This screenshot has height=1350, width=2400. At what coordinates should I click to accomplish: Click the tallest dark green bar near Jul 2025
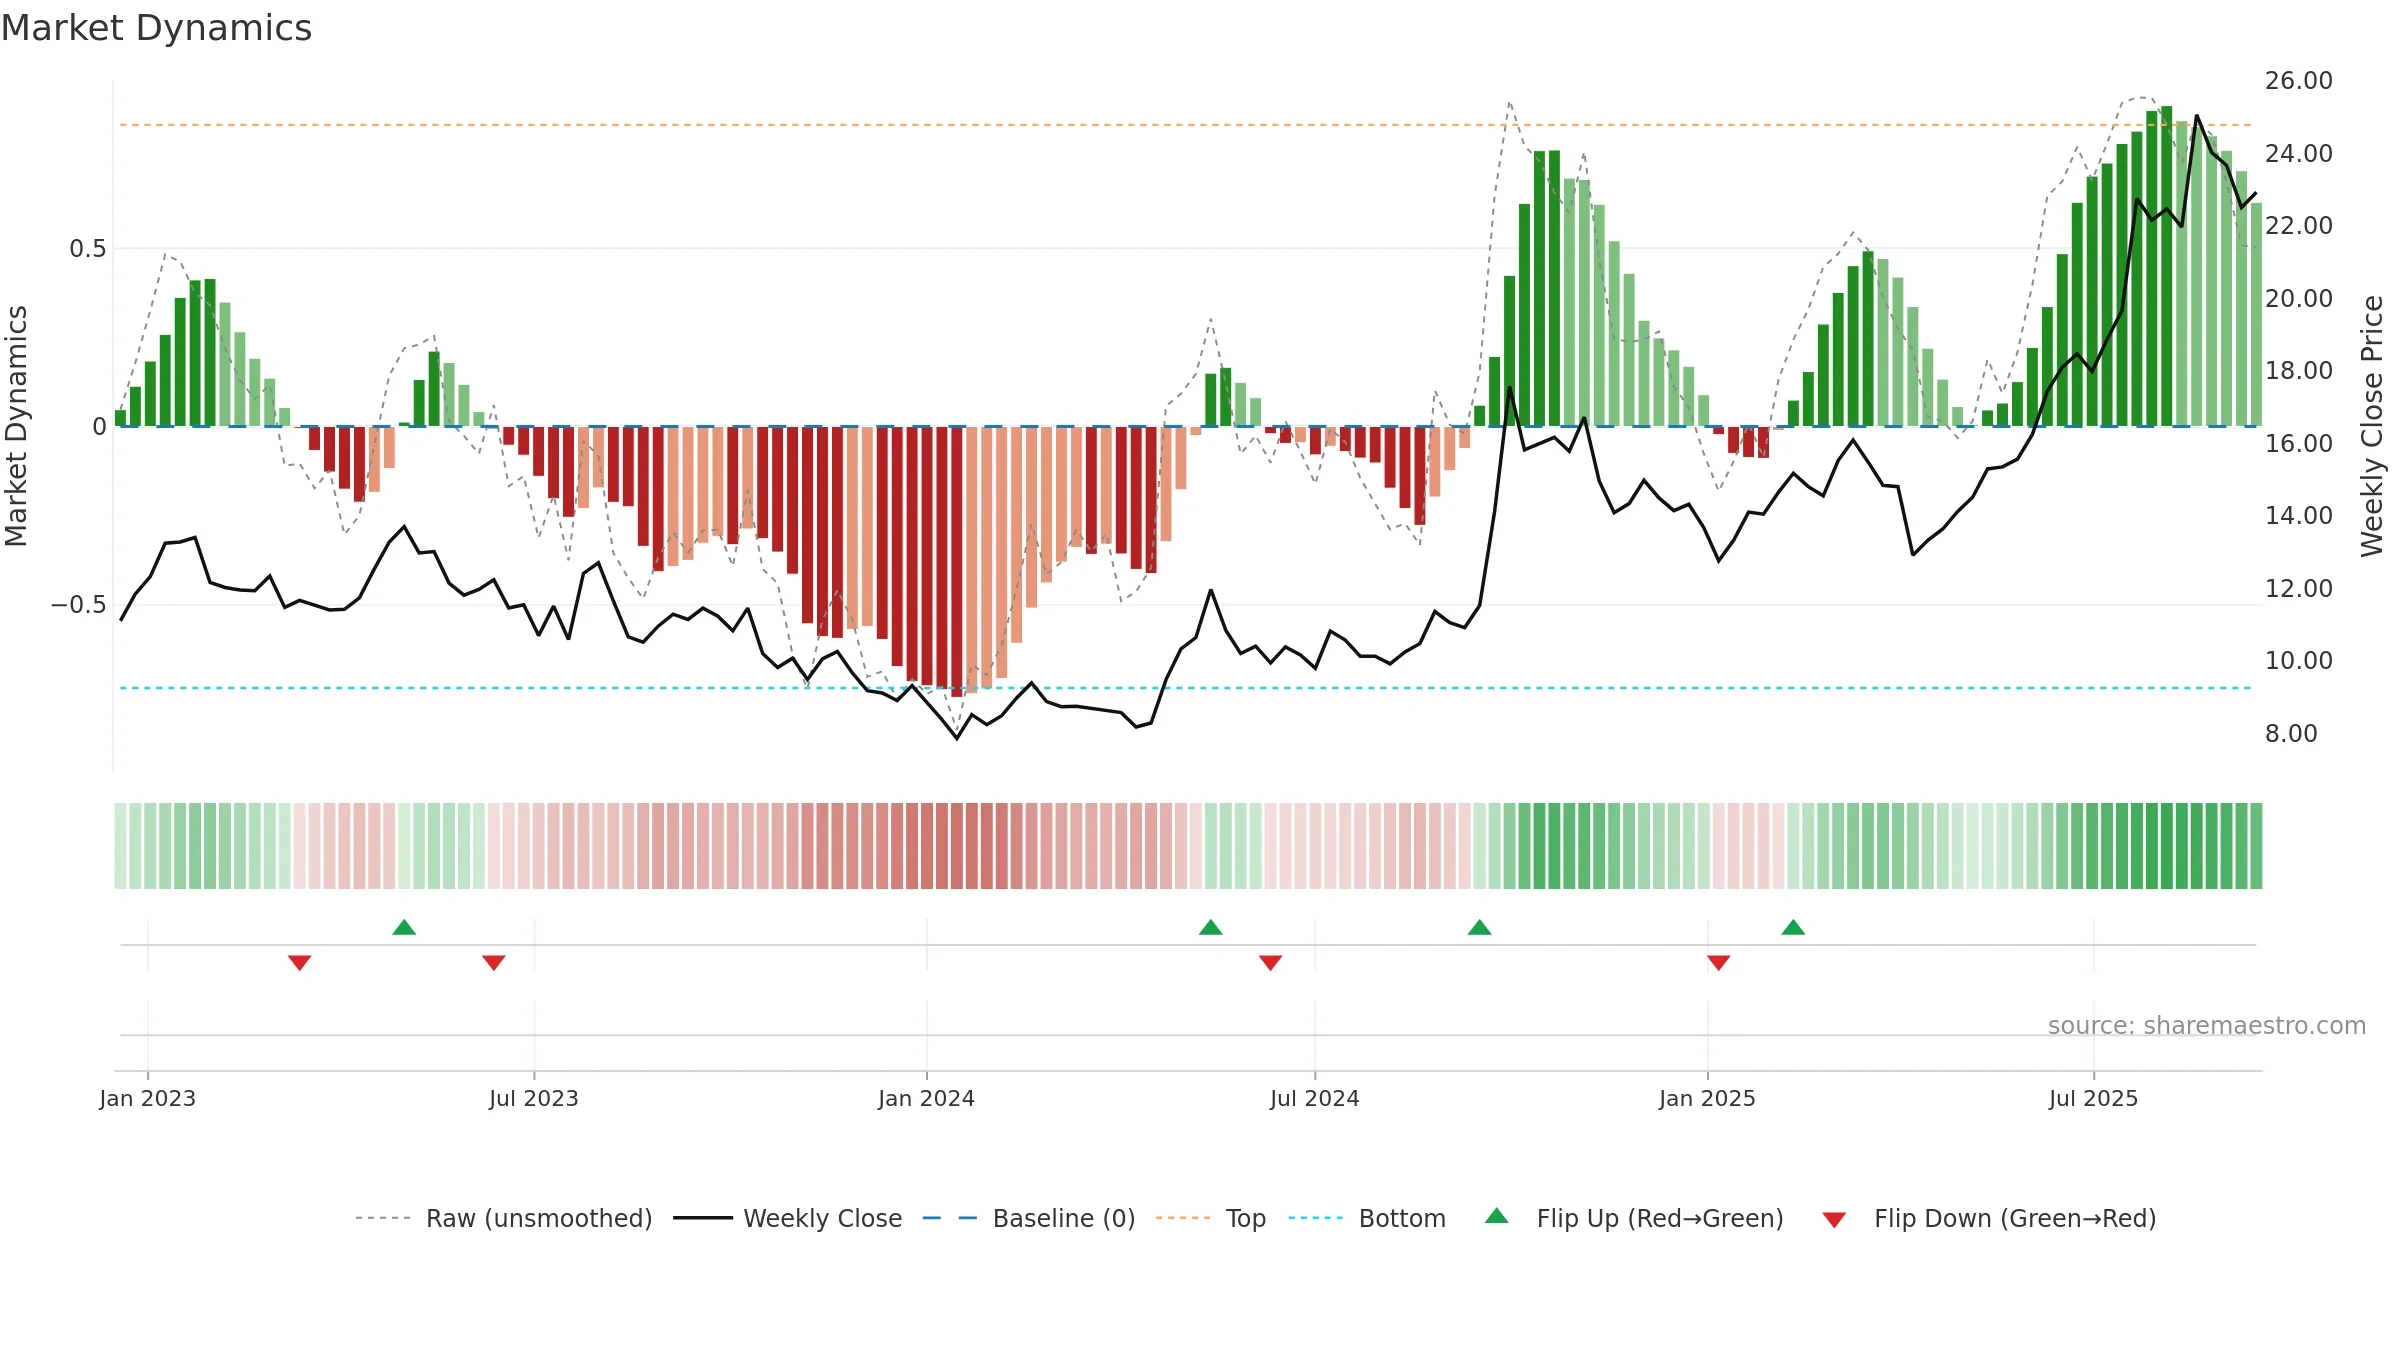pos(2167,266)
